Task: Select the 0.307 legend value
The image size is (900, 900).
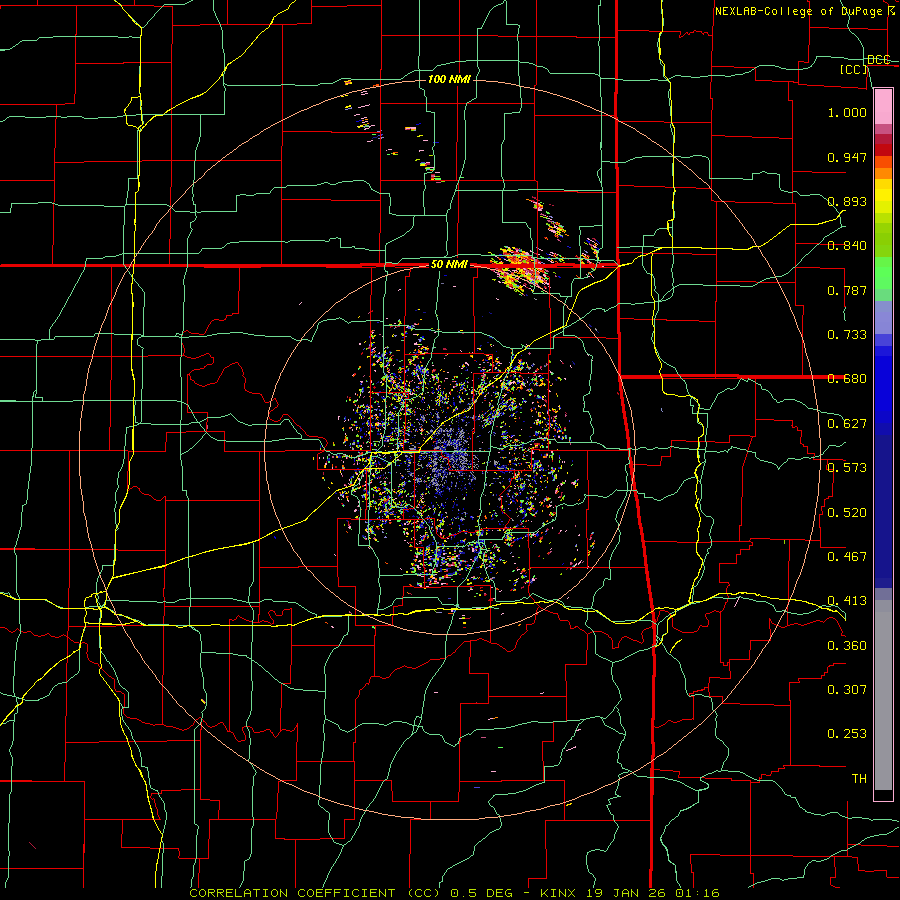Action: point(847,690)
